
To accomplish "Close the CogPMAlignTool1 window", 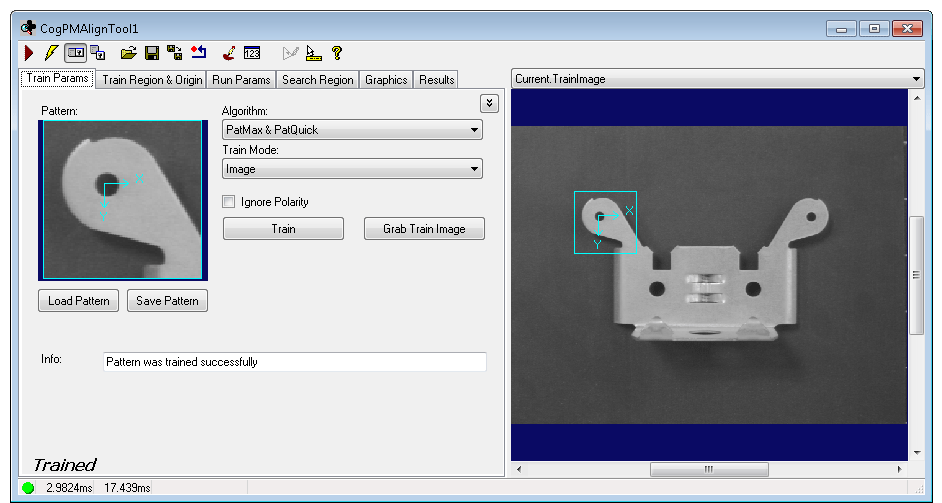I will pyautogui.click(x=908, y=29).
